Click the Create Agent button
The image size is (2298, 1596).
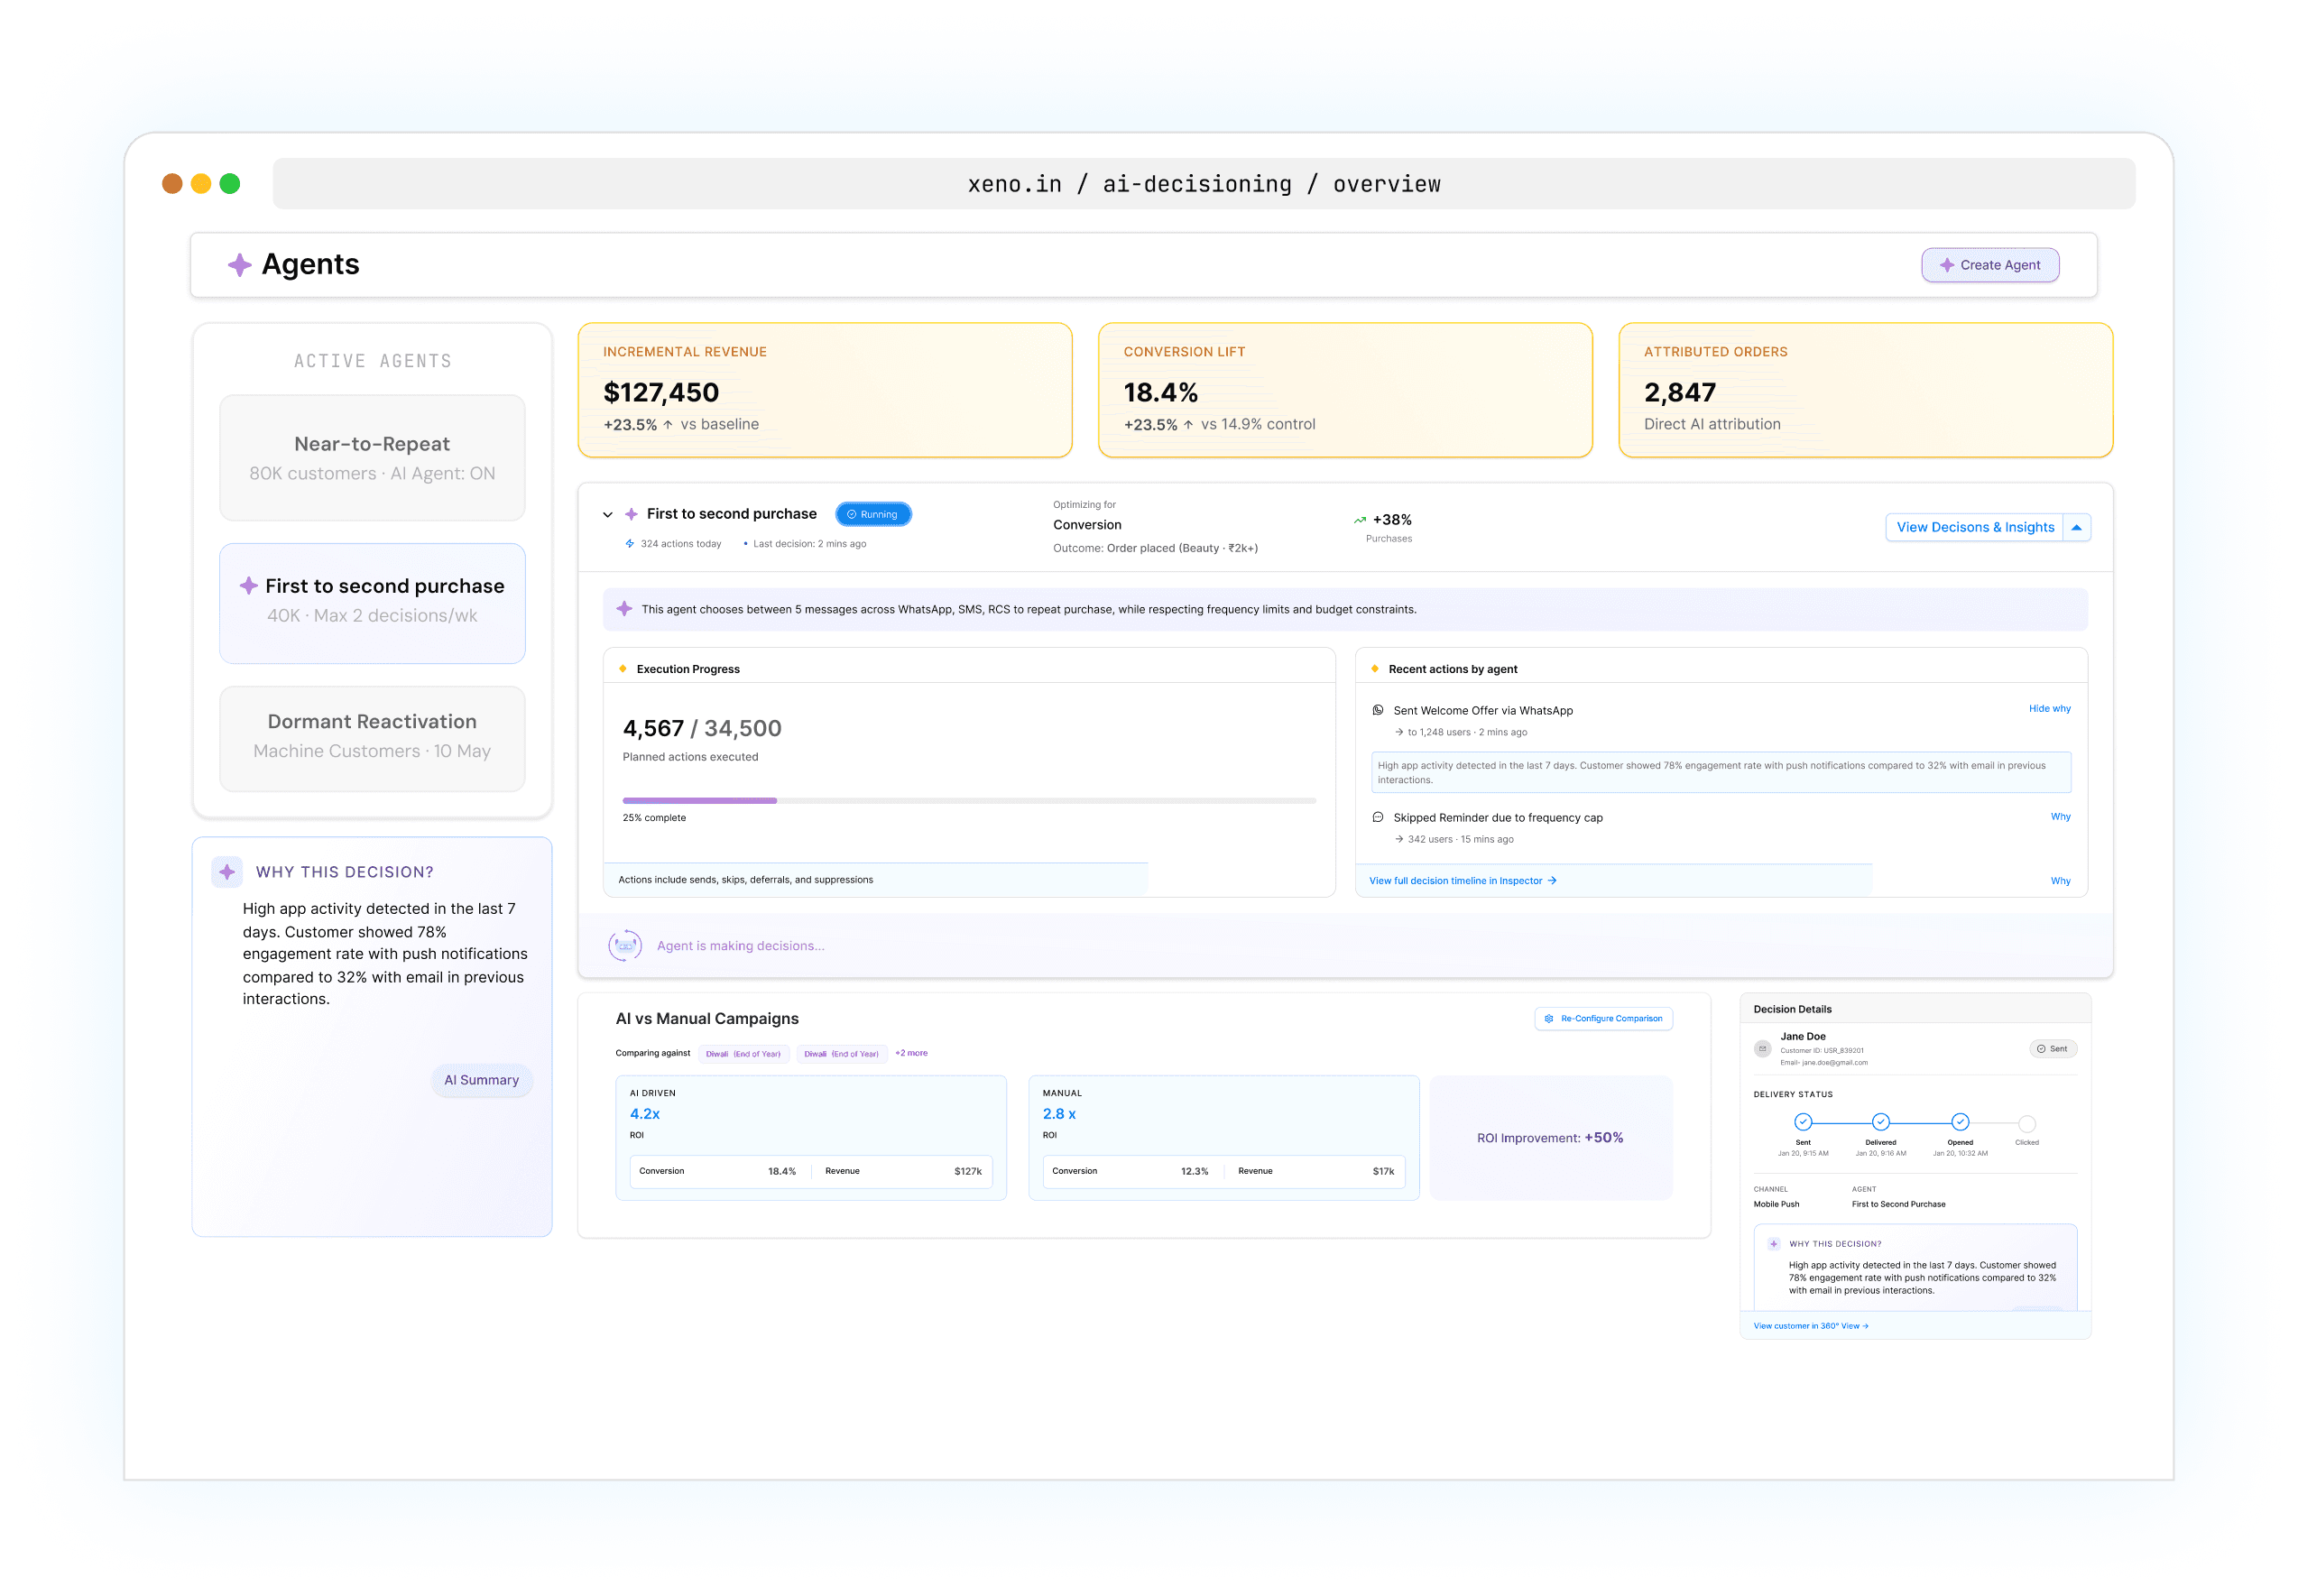1989,265
